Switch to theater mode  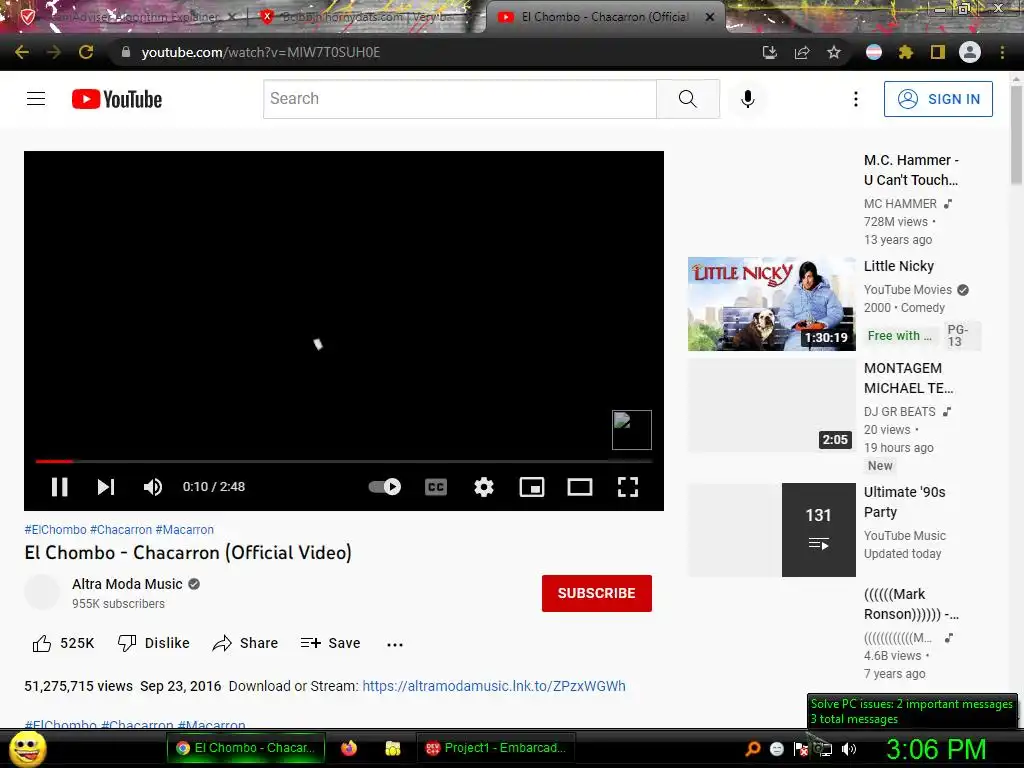[580, 487]
